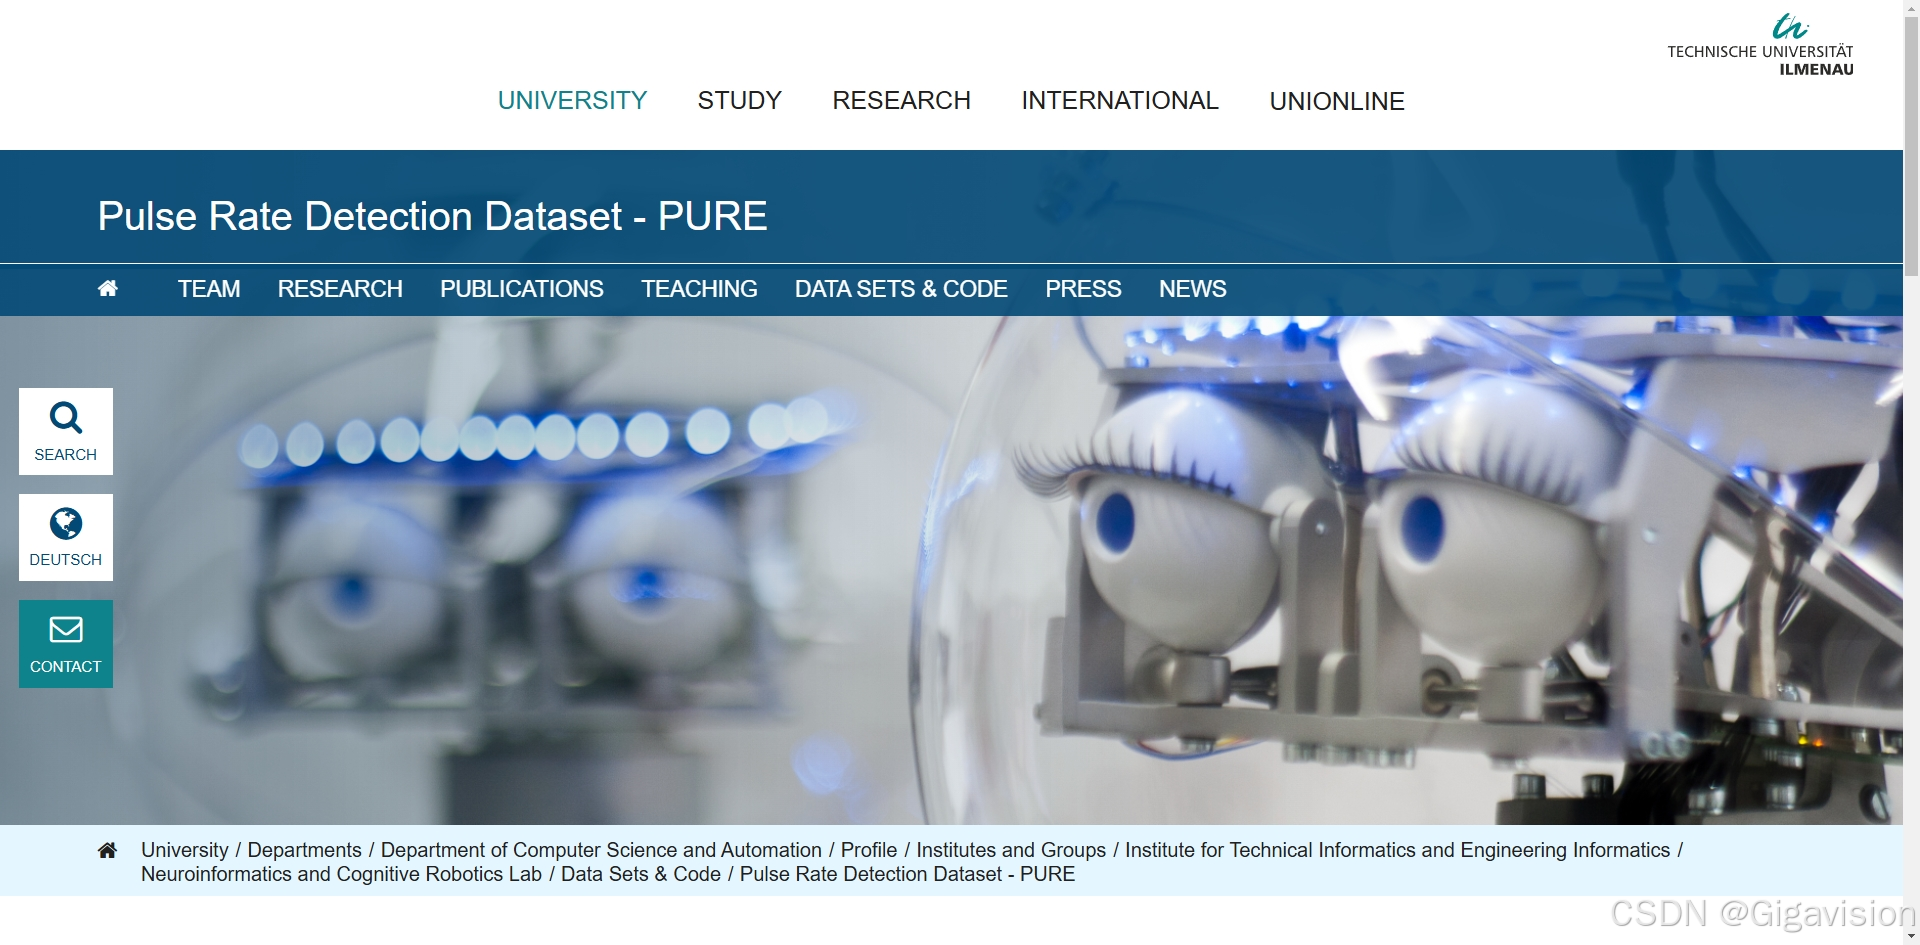Image resolution: width=1920 pixels, height=945 pixels.
Task: Click the vertical scrollbar thumb
Action: [1911, 145]
